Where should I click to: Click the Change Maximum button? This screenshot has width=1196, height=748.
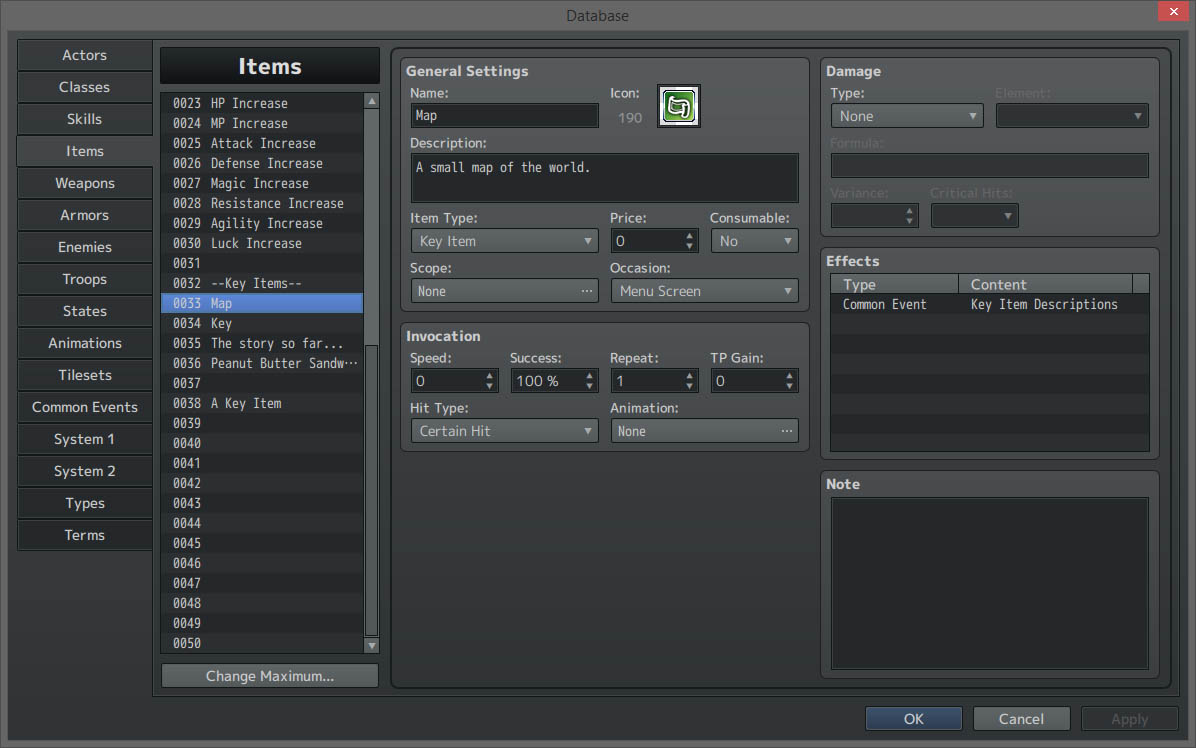[x=270, y=676]
